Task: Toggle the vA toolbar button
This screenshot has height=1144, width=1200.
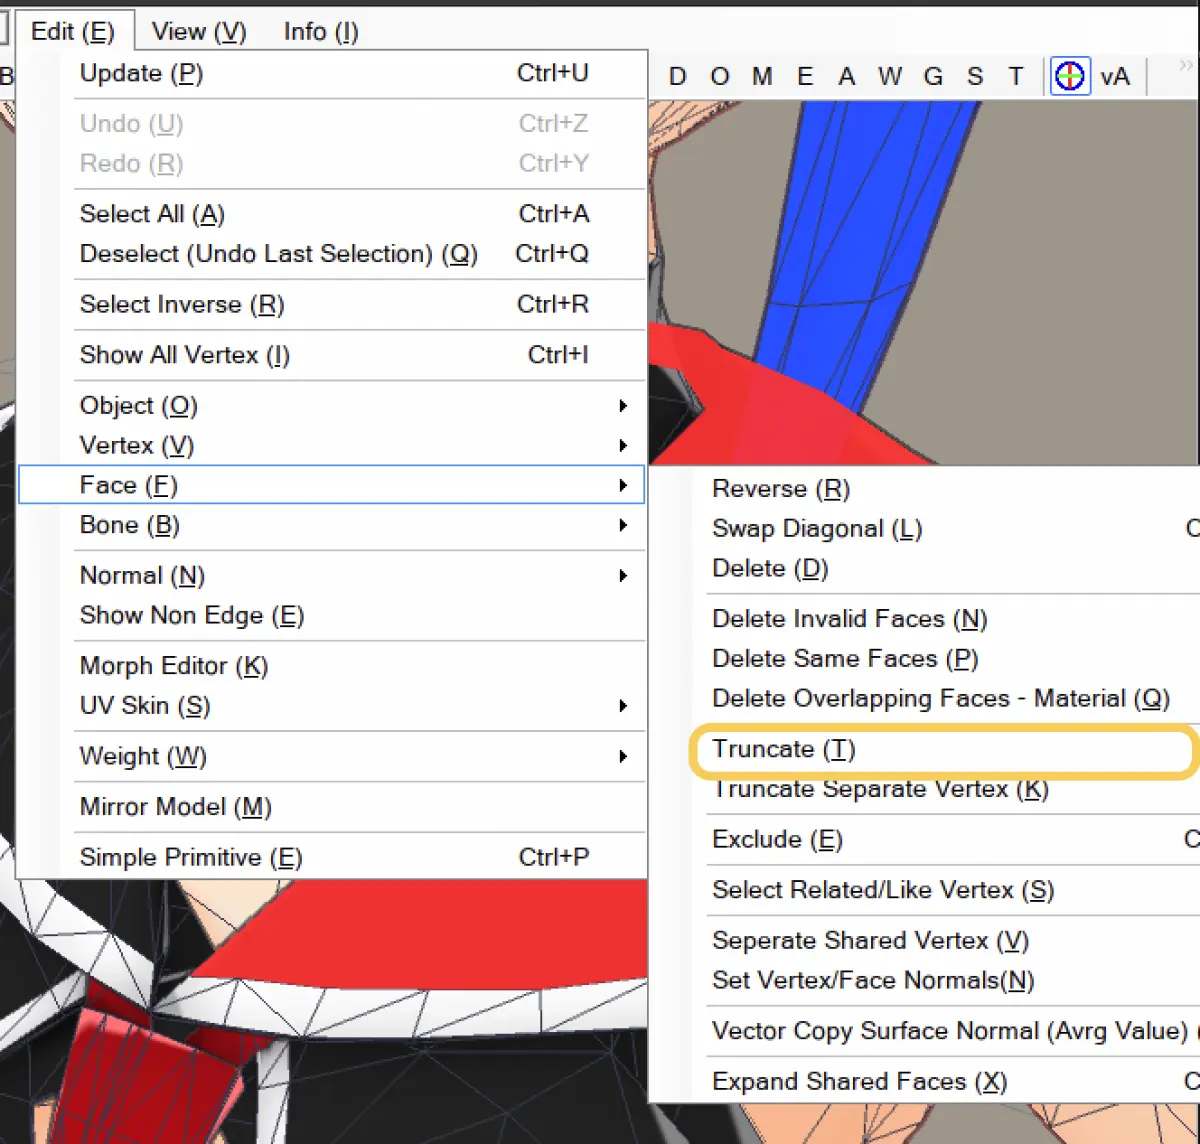Action: tap(1114, 76)
